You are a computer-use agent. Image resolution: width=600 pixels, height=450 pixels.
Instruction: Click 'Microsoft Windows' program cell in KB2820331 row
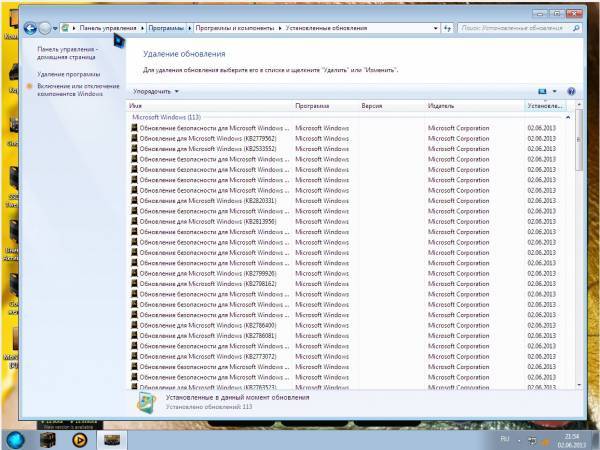pyautogui.click(x=322, y=201)
